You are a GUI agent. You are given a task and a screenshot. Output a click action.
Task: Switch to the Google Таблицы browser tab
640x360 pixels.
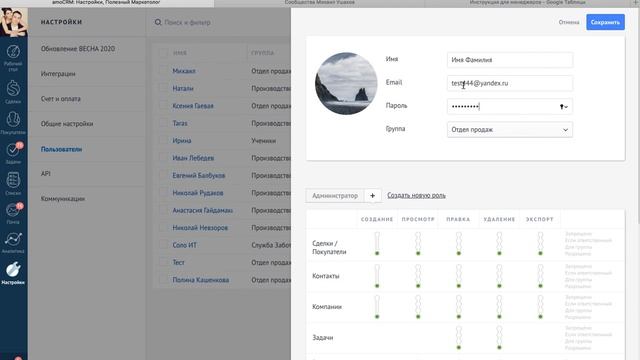527,3
